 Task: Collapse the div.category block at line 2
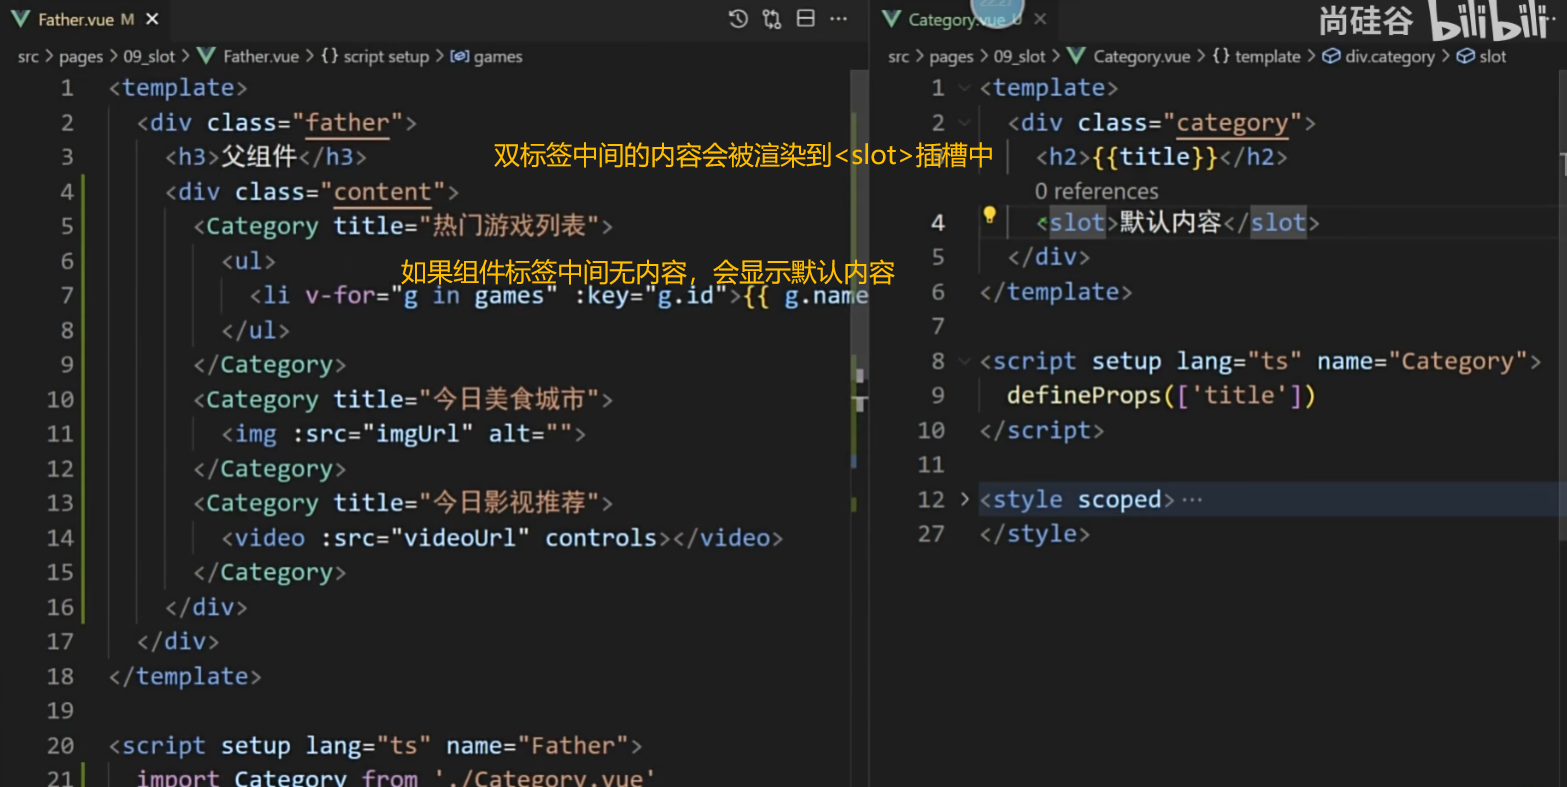pos(964,123)
